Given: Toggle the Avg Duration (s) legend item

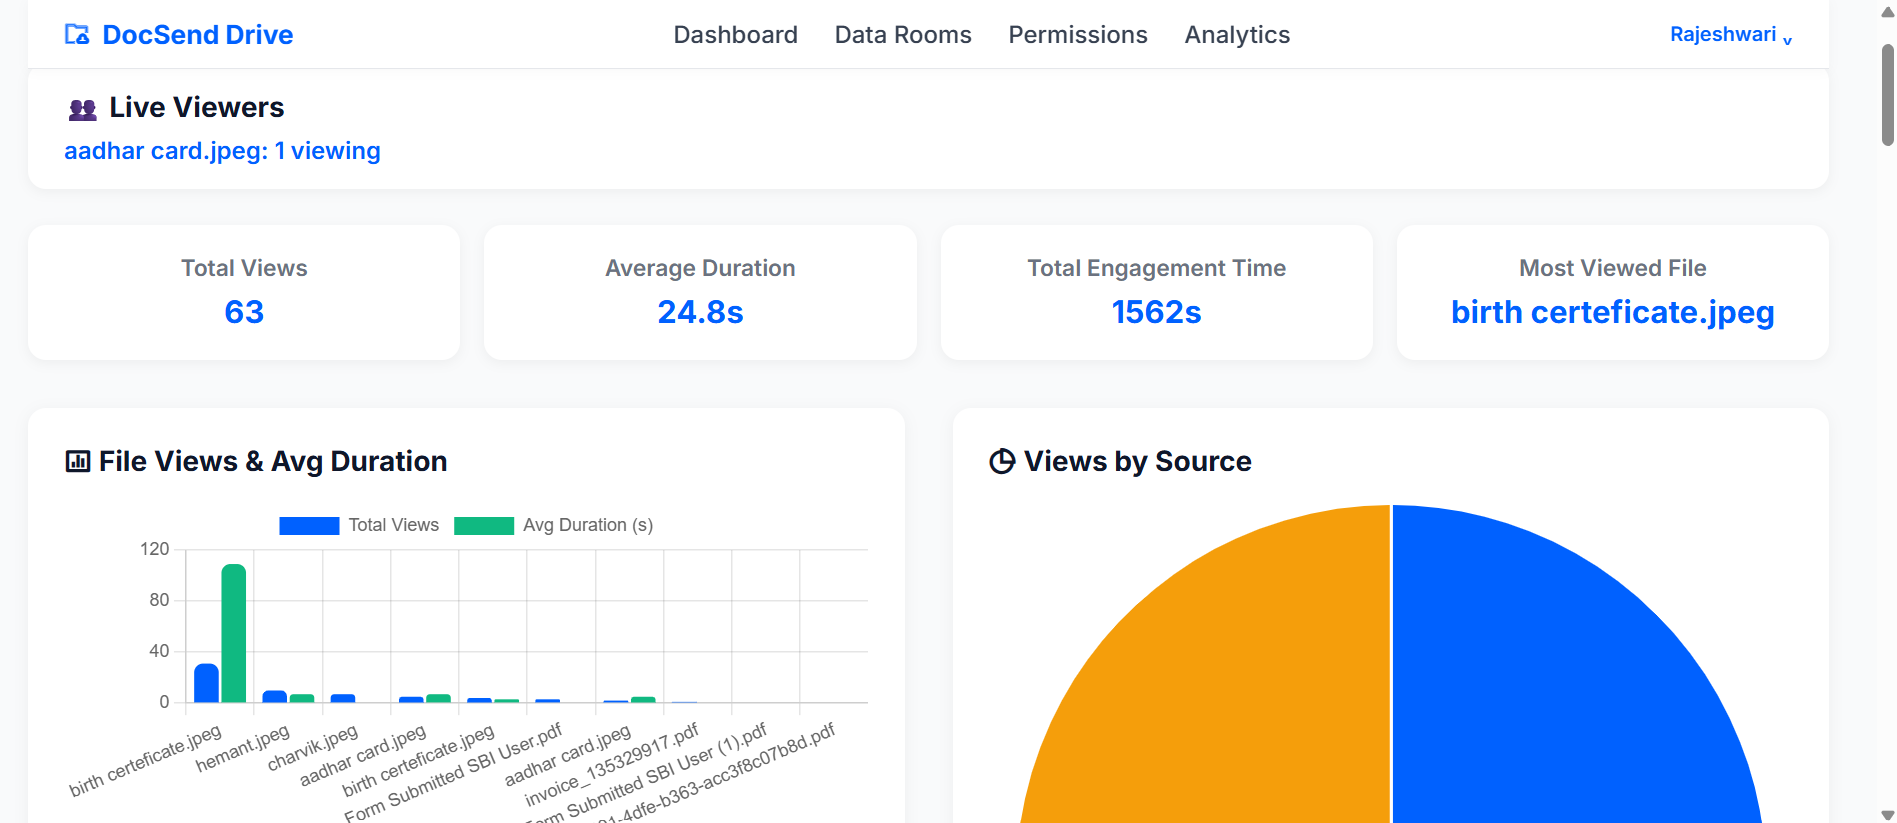Looking at the screenshot, I should point(553,526).
